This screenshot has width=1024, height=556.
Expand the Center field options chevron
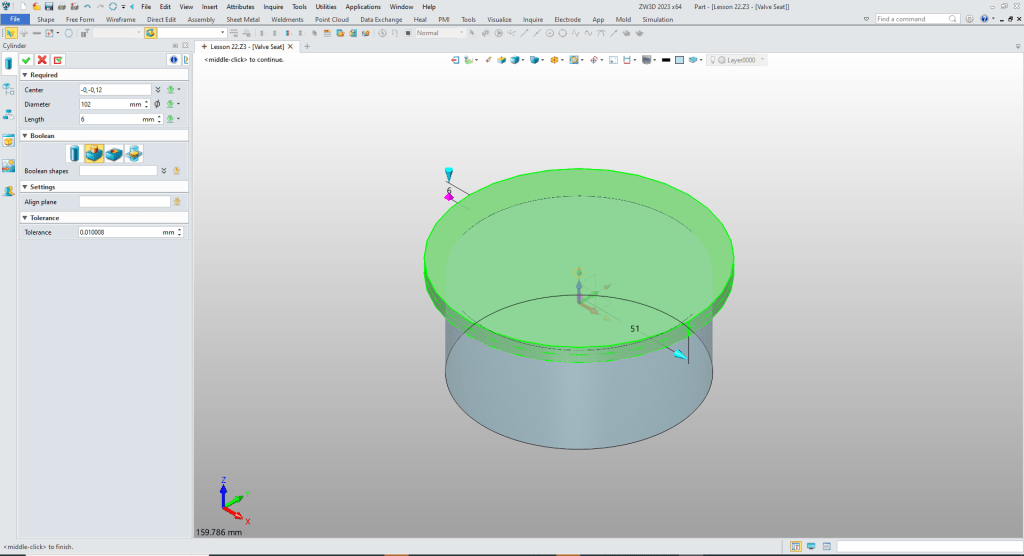point(158,90)
